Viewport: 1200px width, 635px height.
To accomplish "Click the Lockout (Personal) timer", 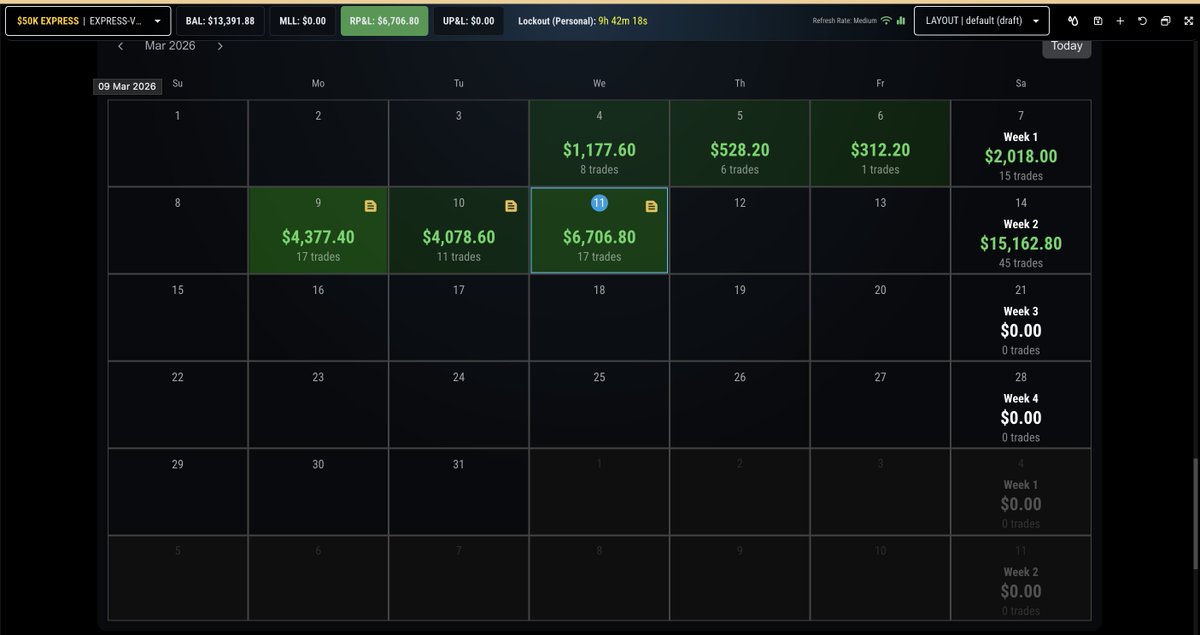I will 582,21.
